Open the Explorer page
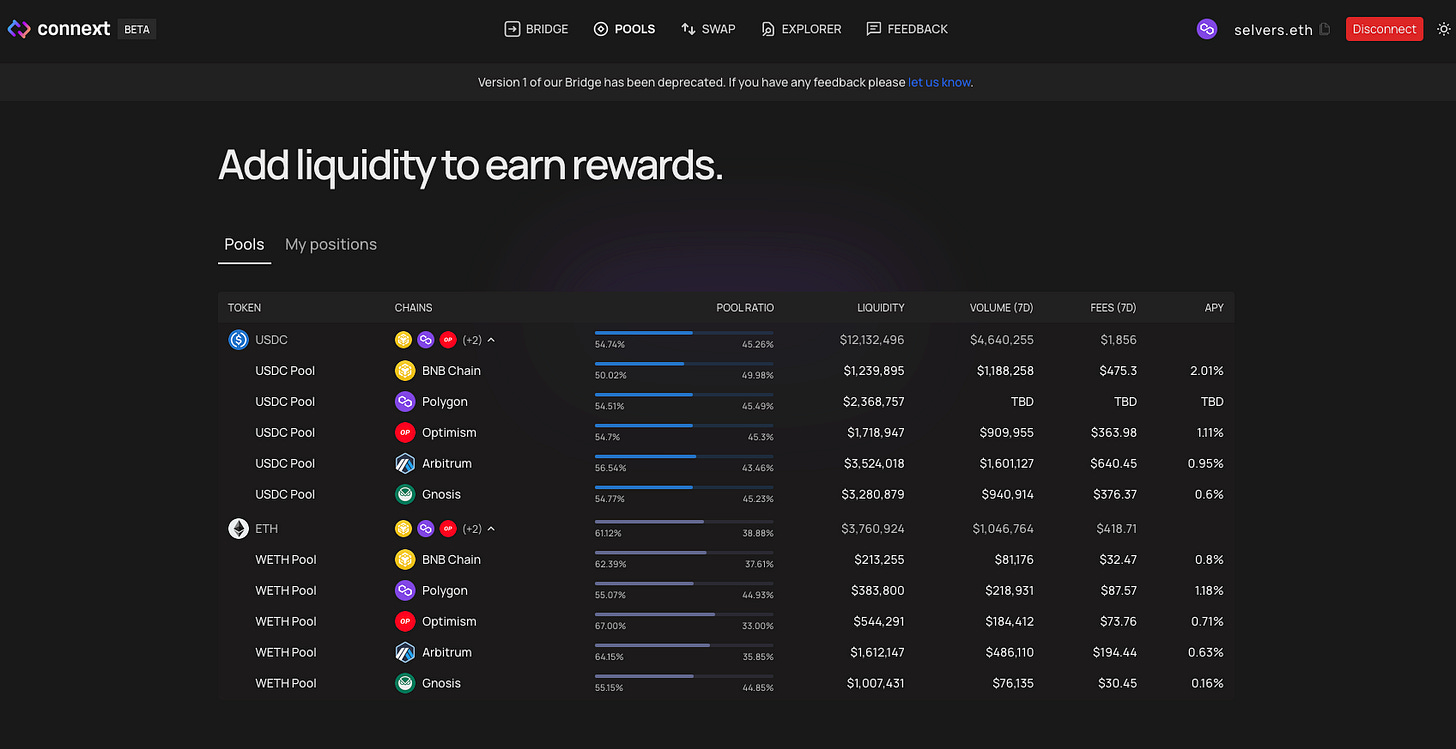This screenshot has width=1456, height=749. 800,29
